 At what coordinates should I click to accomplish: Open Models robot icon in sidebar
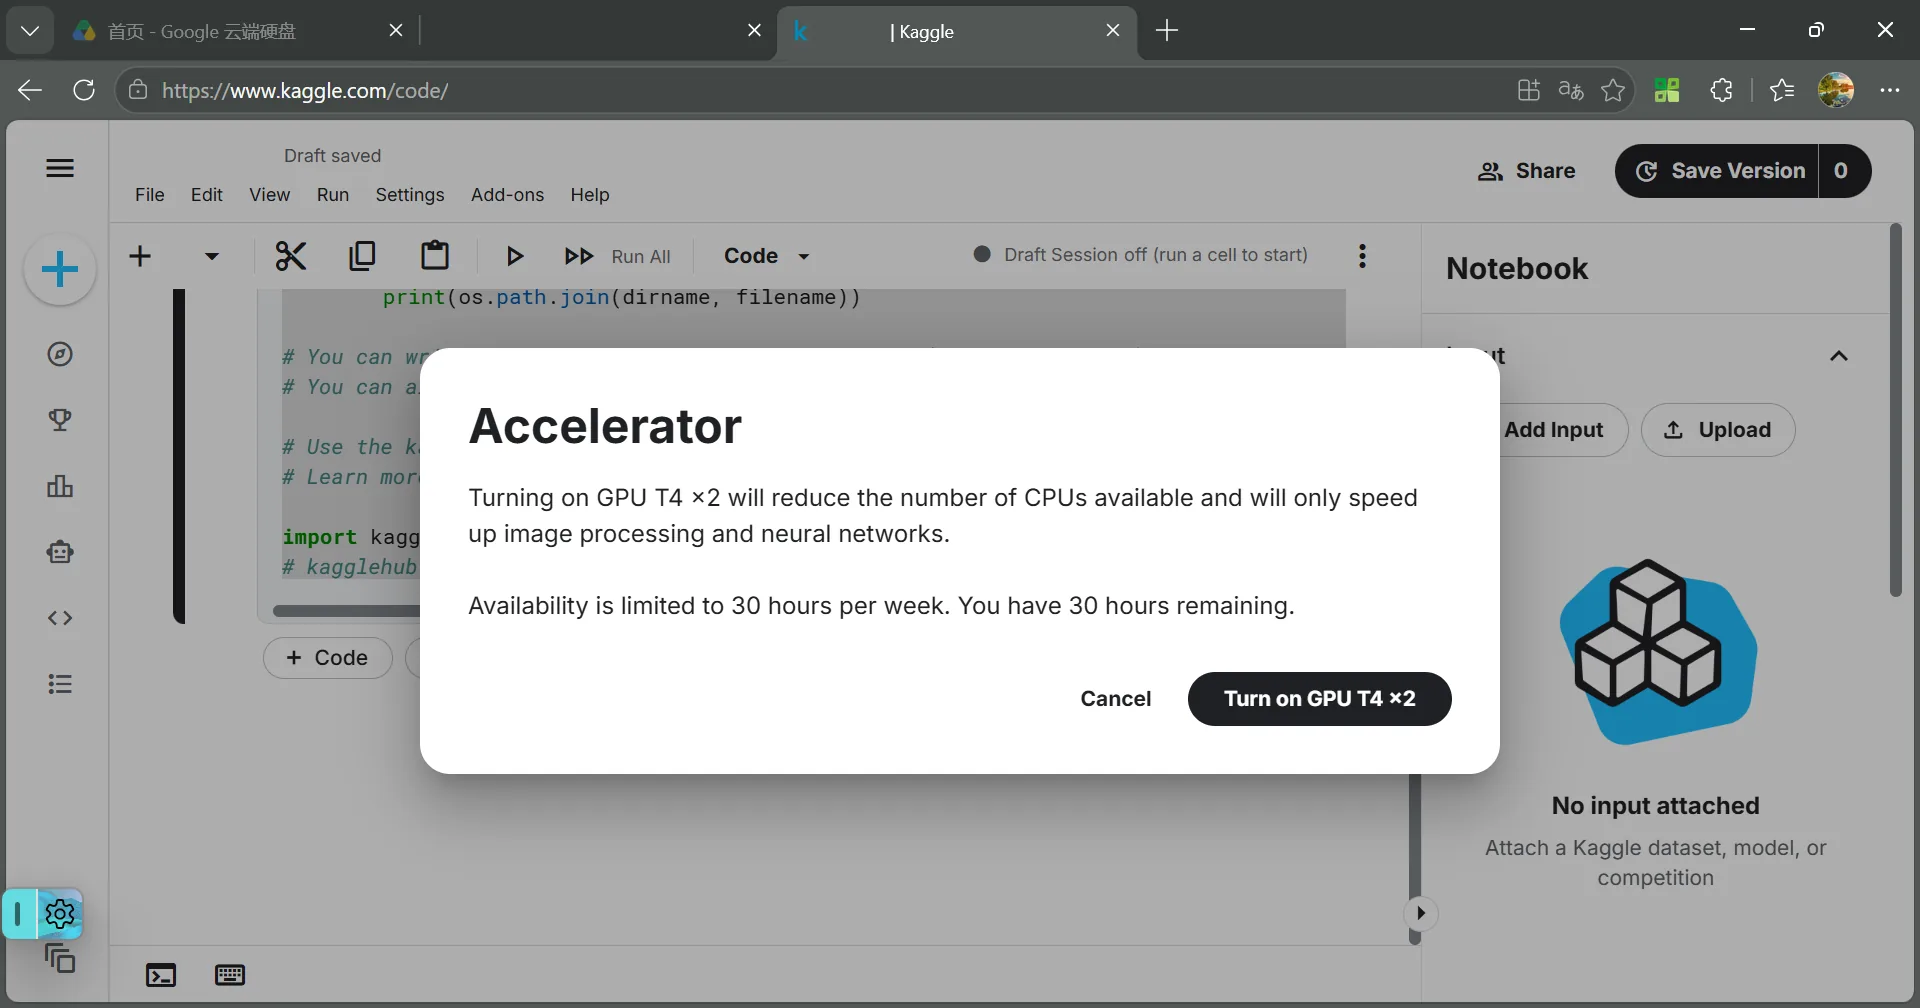(x=60, y=552)
